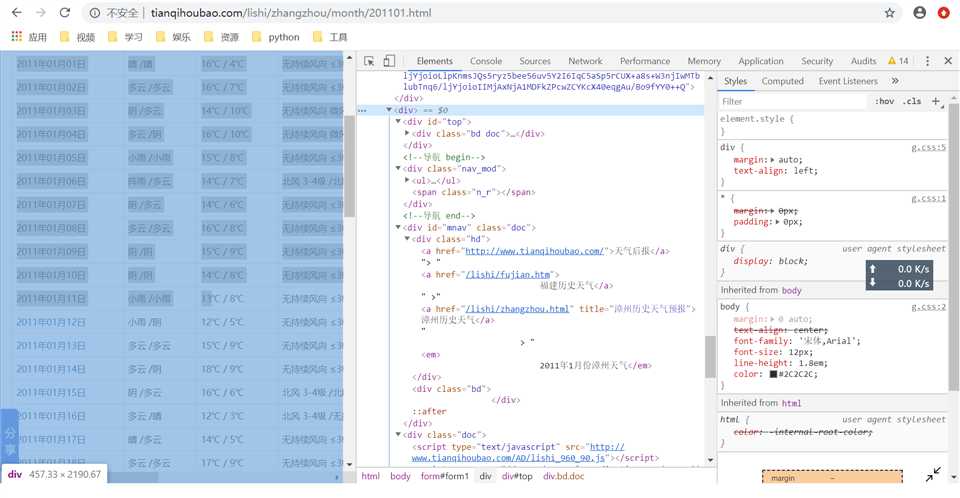Viewport: 960px width, 498px height.
Task: Select body in the DOM breadcrumb
Action: (x=400, y=476)
